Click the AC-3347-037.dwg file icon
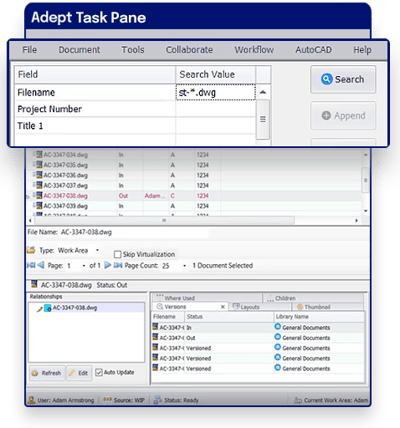Screen dimensions: 400x428 coord(39,185)
